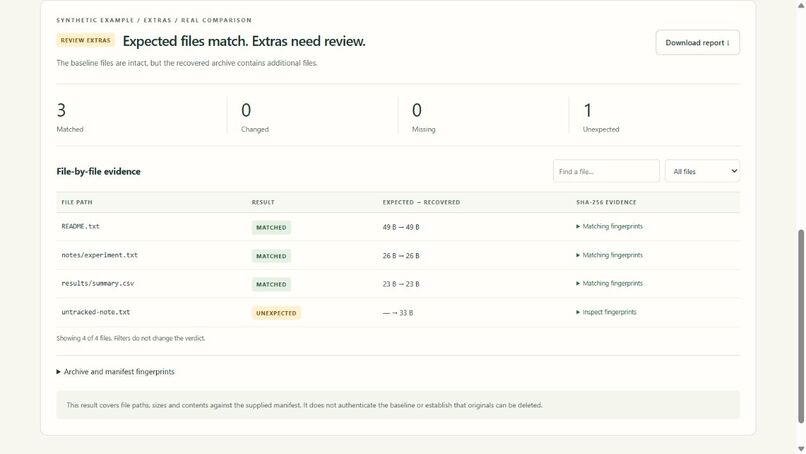
Task: Focus the Find a file search field
Action: (x=606, y=171)
